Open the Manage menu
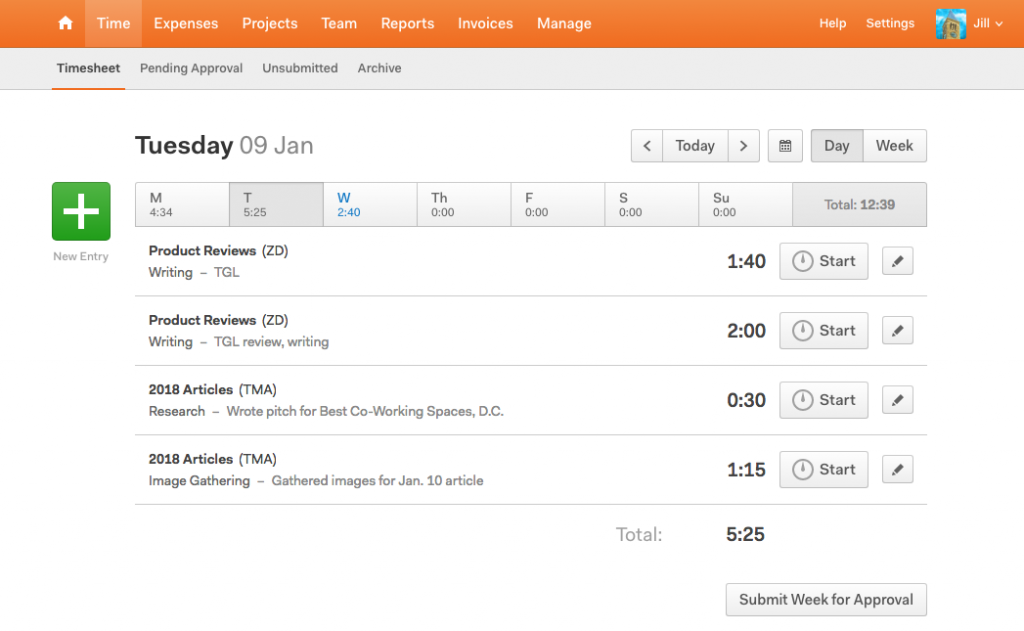Viewport: 1024px width, 631px height. coord(564,24)
